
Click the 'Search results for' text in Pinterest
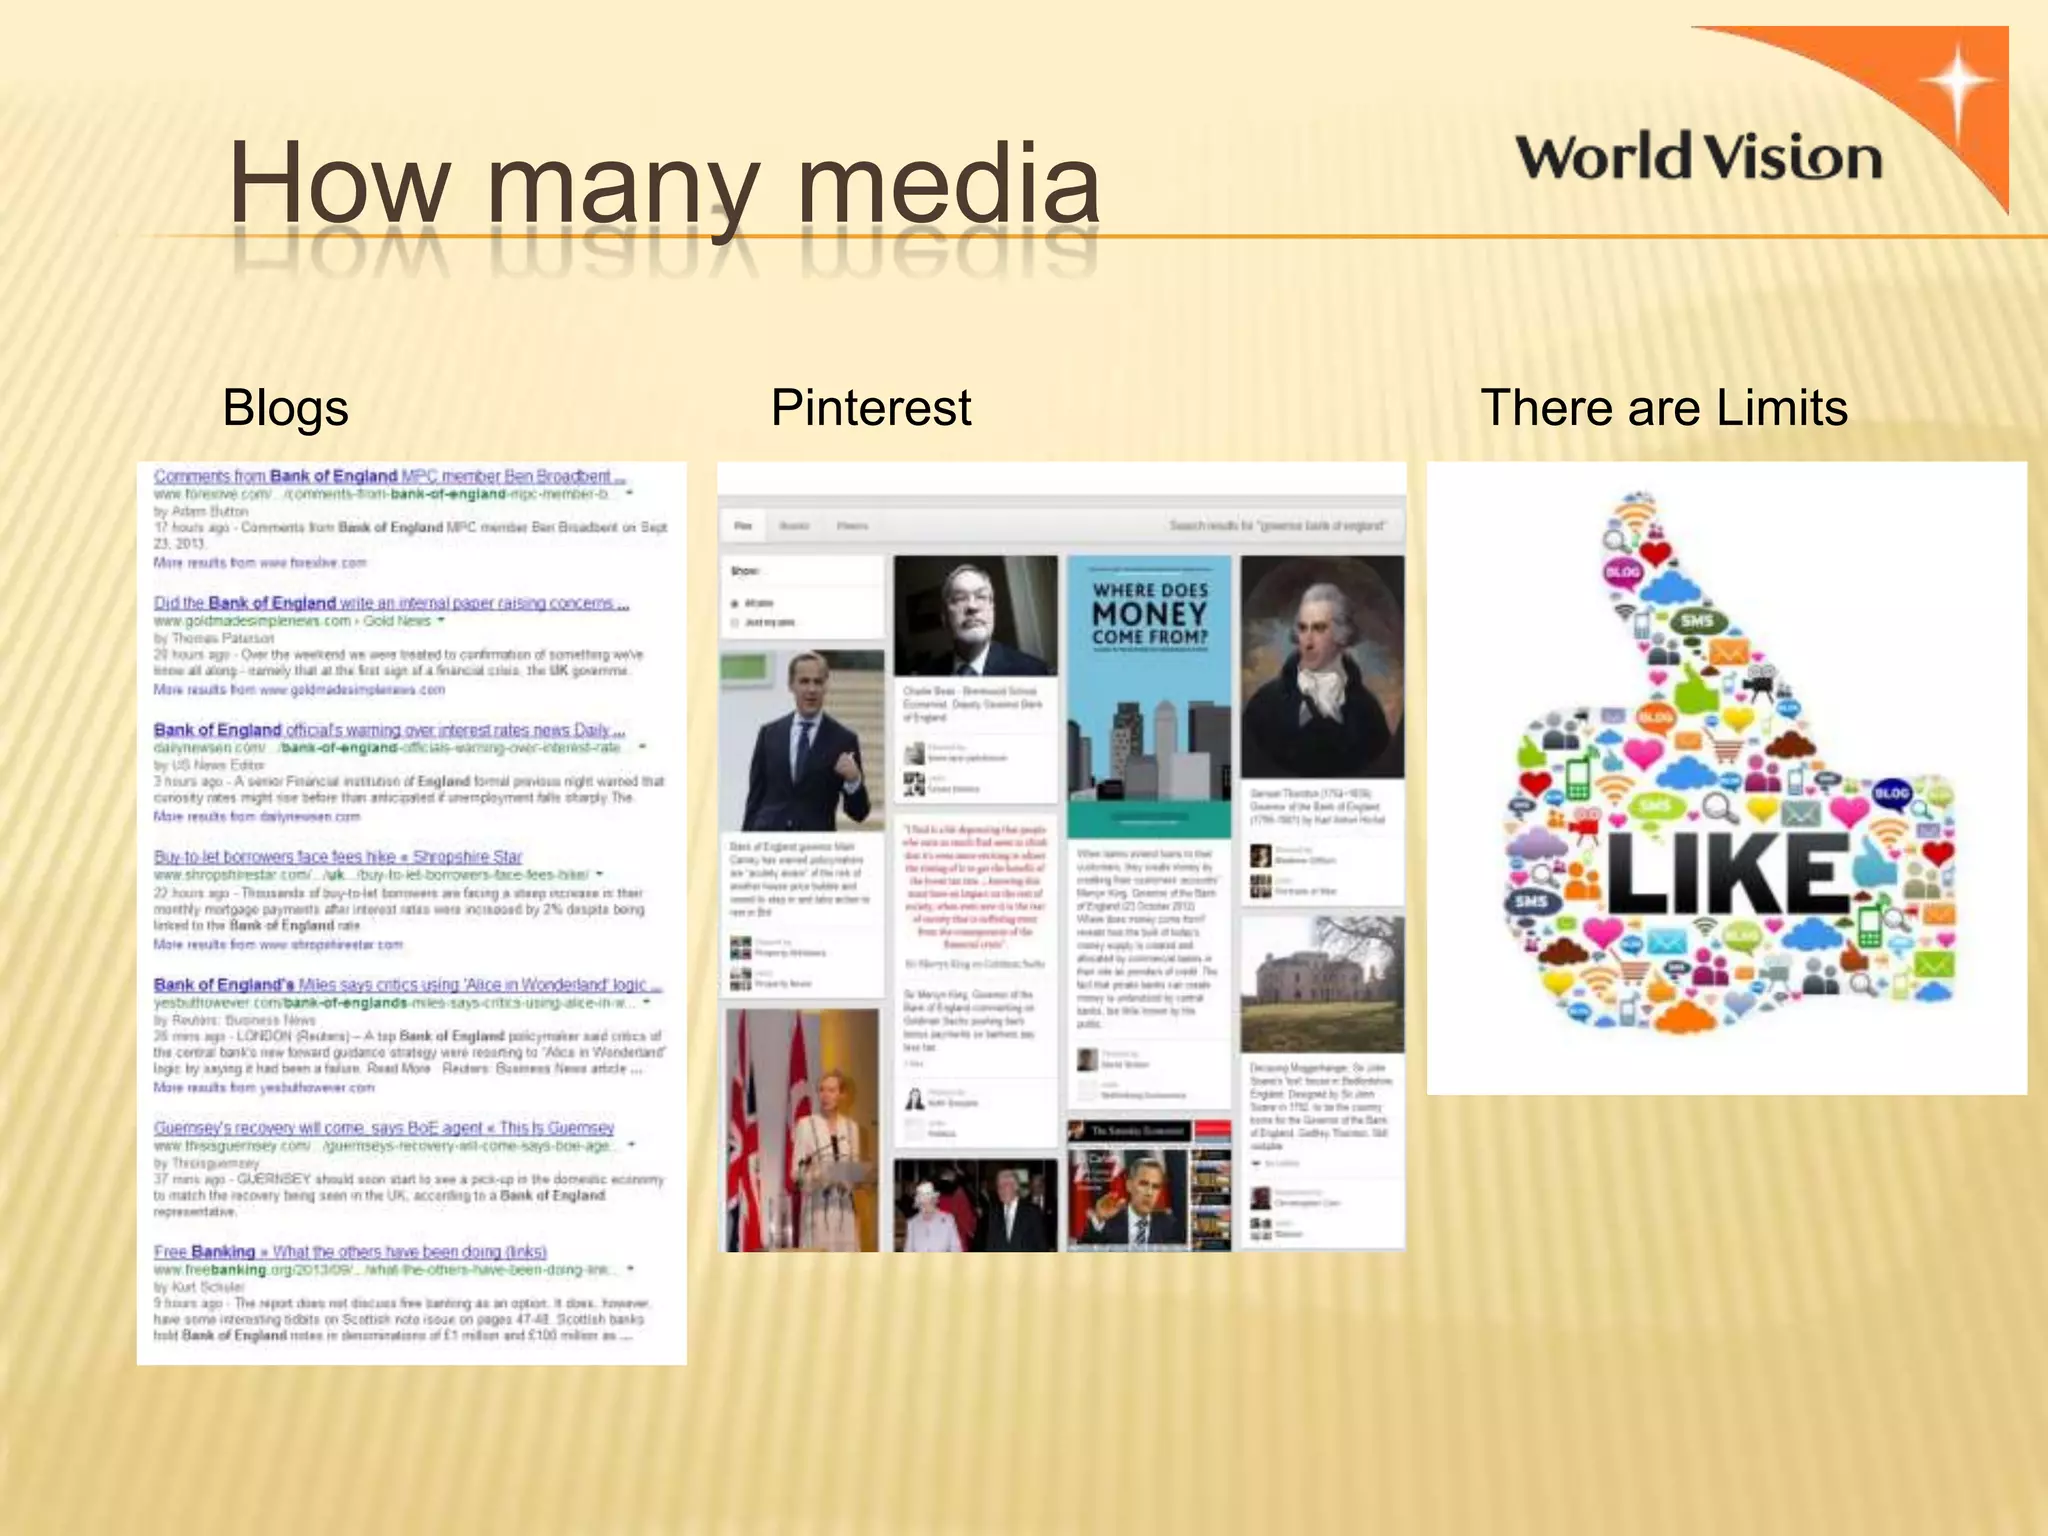(1277, 525)
